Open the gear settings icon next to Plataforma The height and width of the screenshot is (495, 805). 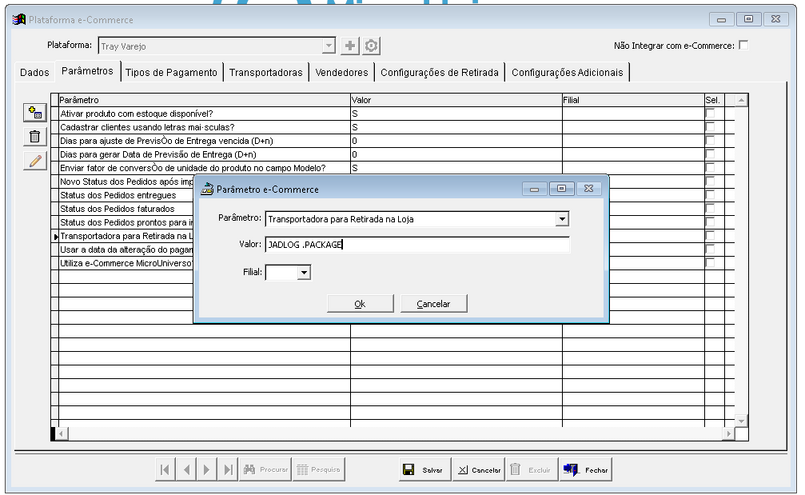tap(371, 46)
